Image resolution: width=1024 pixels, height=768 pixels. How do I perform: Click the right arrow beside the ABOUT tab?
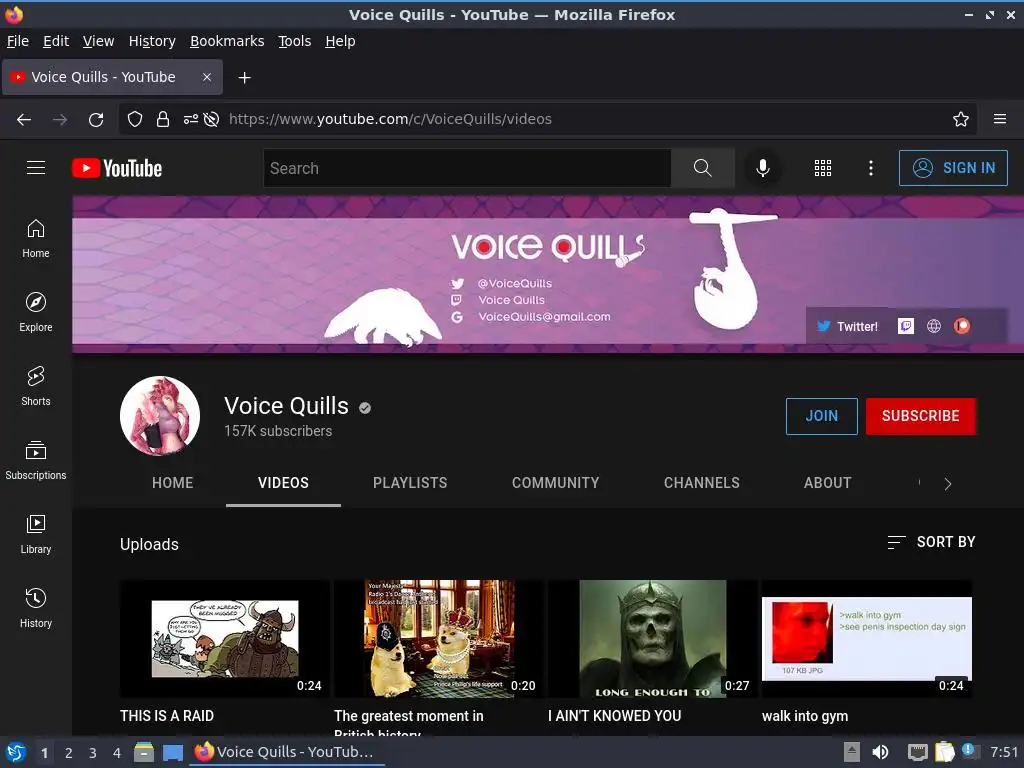pos(948,483)
